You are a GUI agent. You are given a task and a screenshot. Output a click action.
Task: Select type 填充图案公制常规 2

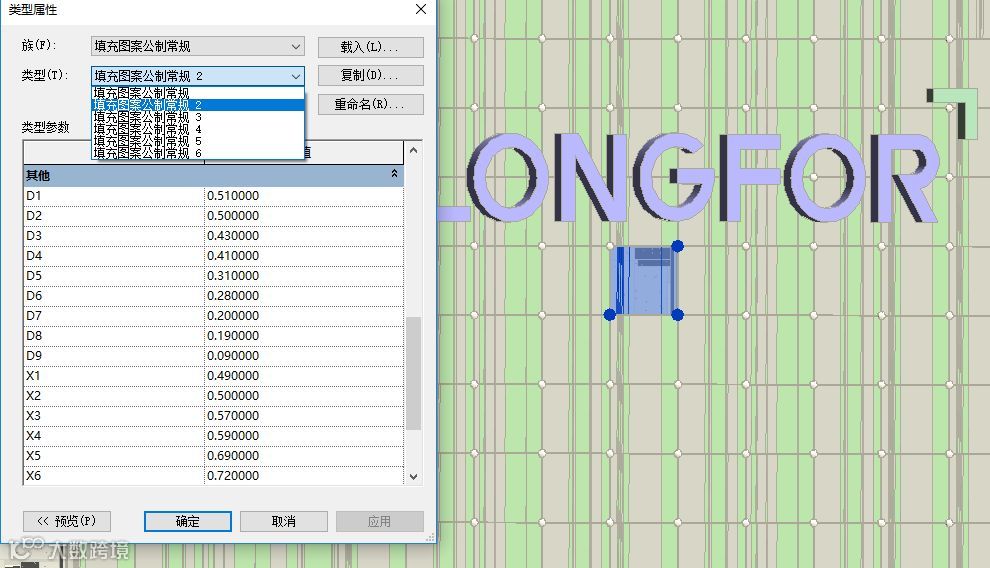(198, 105)
